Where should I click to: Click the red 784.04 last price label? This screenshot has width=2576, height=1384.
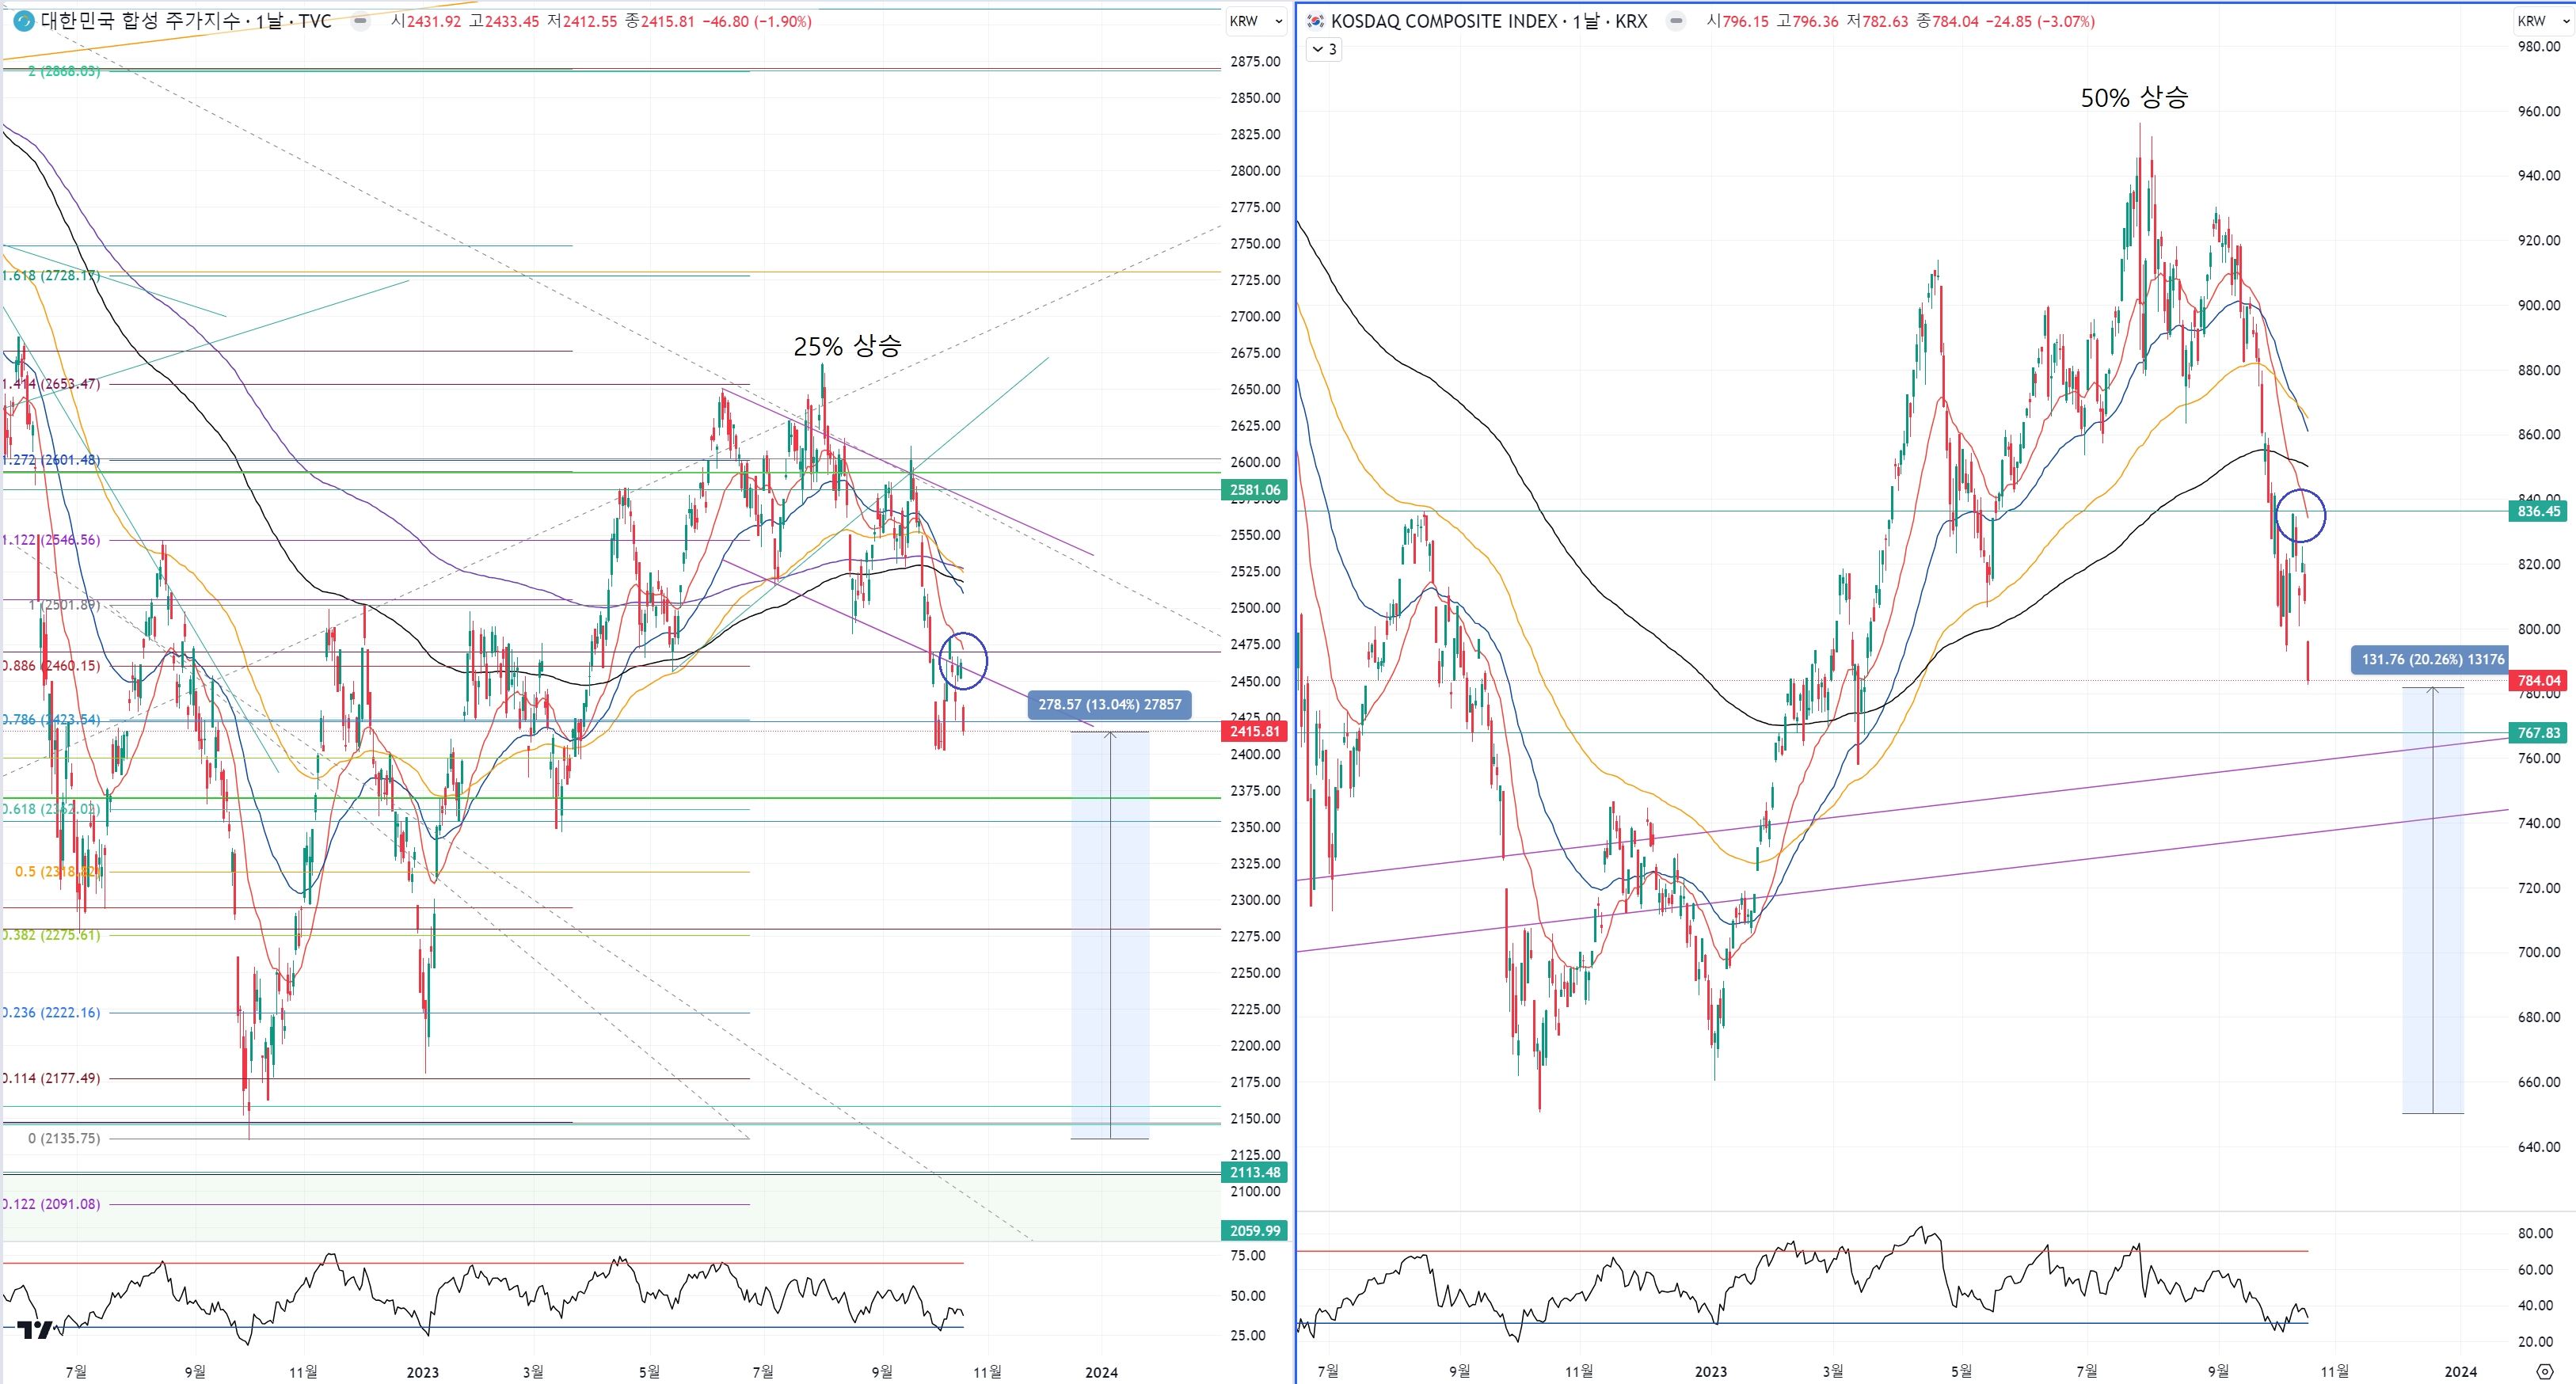point(2539,681)
